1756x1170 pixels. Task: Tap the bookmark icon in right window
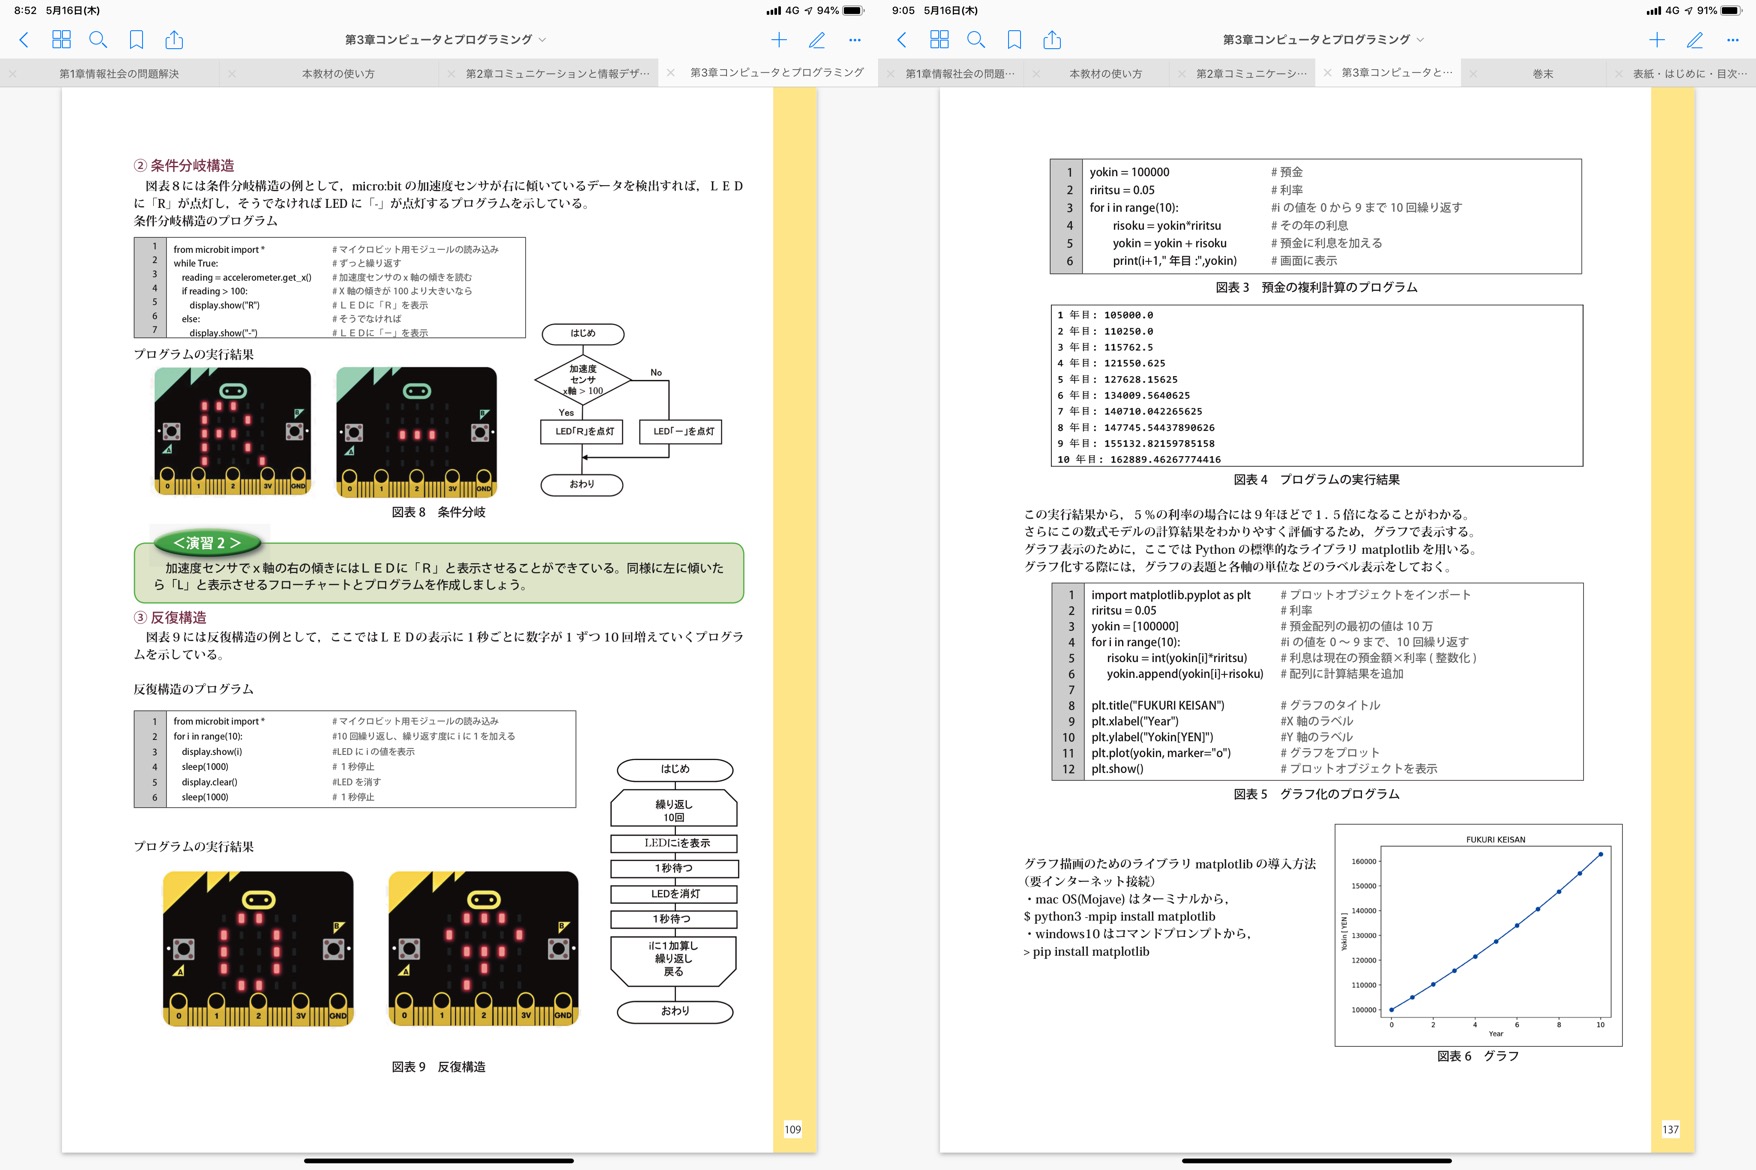(x=1014, y=40)
